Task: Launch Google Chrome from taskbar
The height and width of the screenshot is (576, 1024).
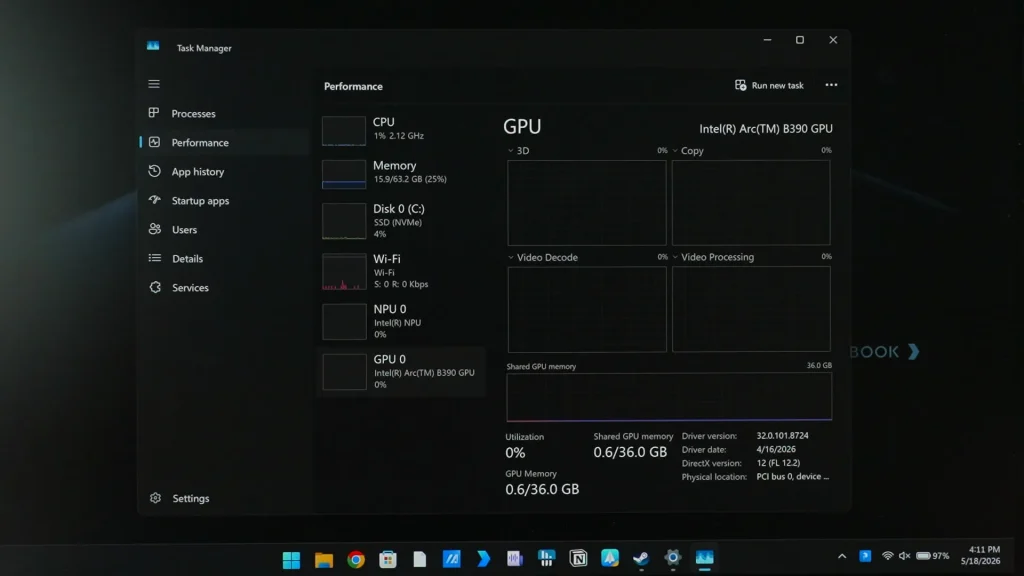Action: pos(356,559)
